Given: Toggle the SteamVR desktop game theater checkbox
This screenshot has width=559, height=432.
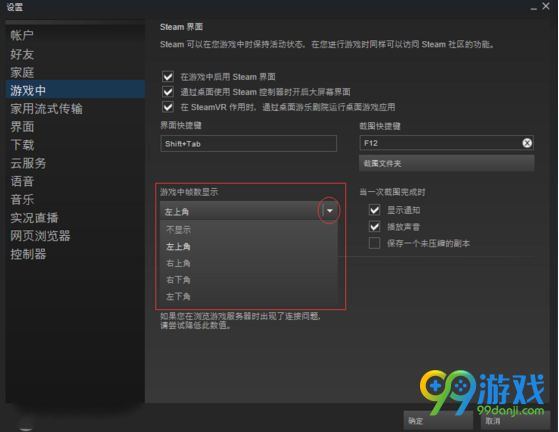Looking at the screenshot, I should coord(168,107).
